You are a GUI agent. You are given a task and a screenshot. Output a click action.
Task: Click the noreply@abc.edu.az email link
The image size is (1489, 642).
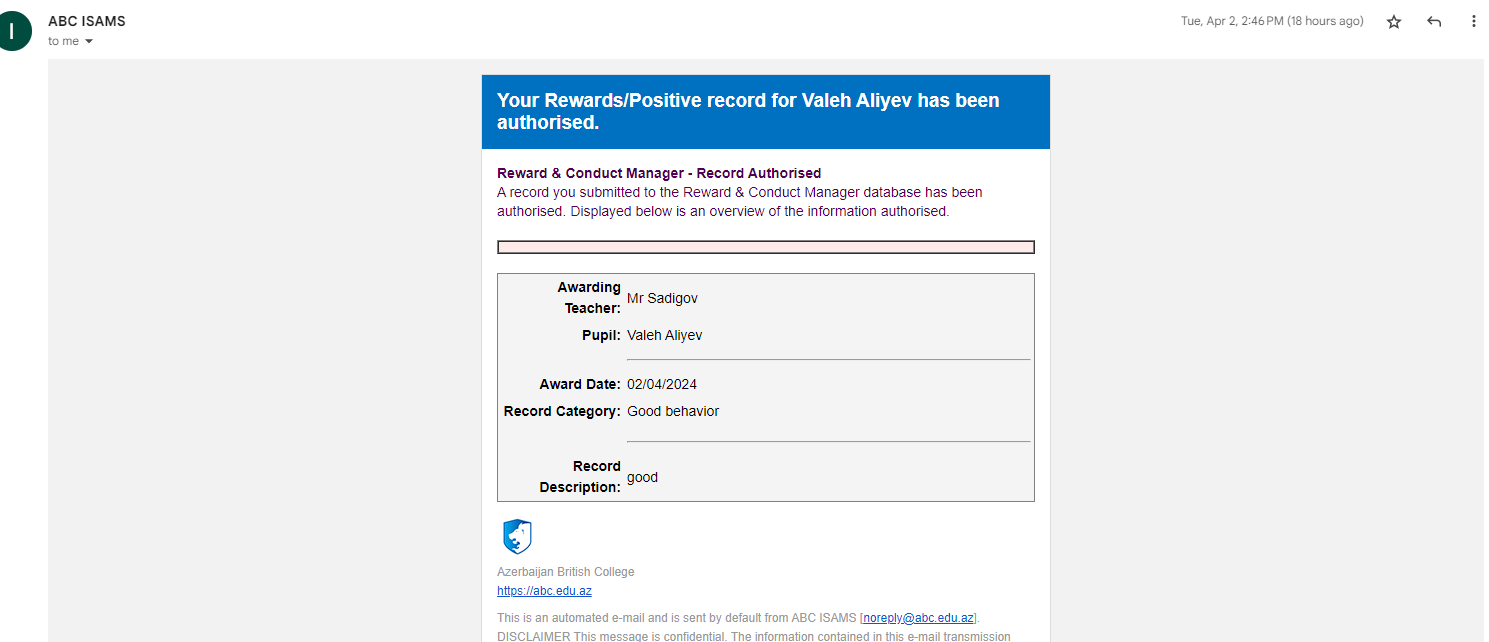tap(919, 618)
